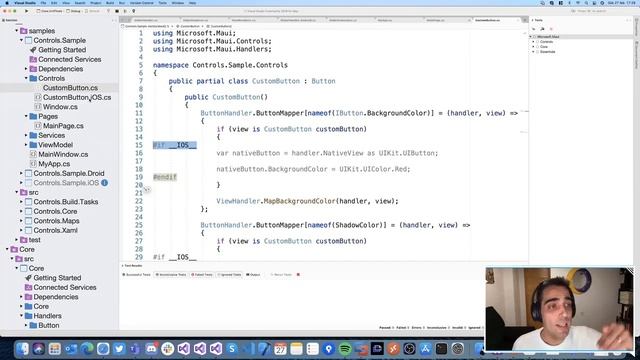Expand the ViewModel folder
Image resolution: width=640 pixels, height=360 pixels.
pyautogui.click(x=26, y=145)
